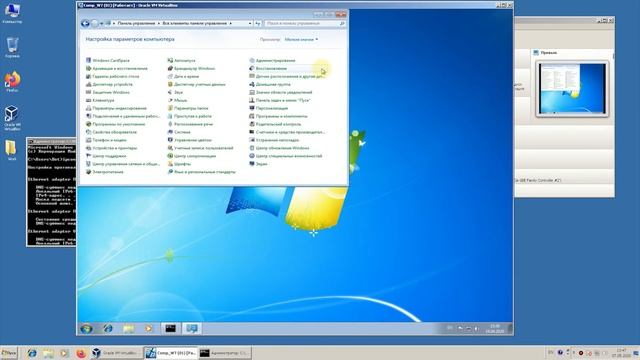Open Персонализация (Personalization)
Viewport: 640px width, 360px height.
tap(269, 108)
